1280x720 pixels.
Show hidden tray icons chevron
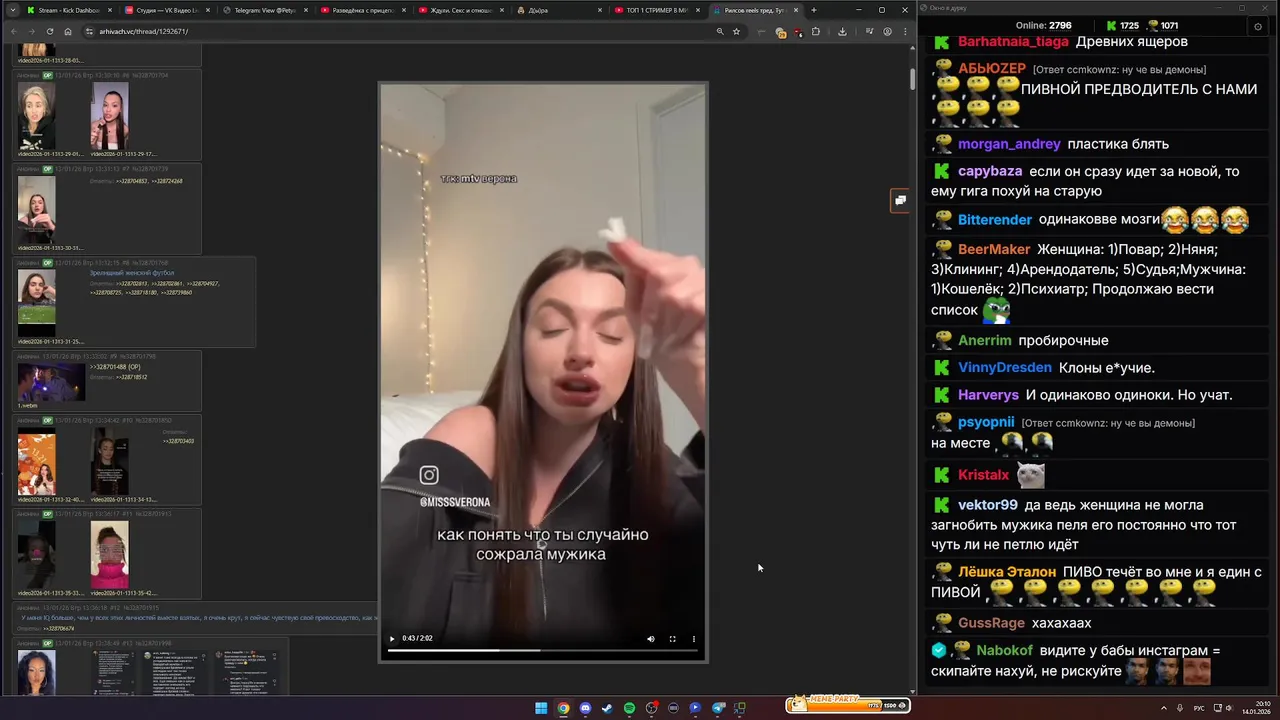click(x=1163, y=708)
